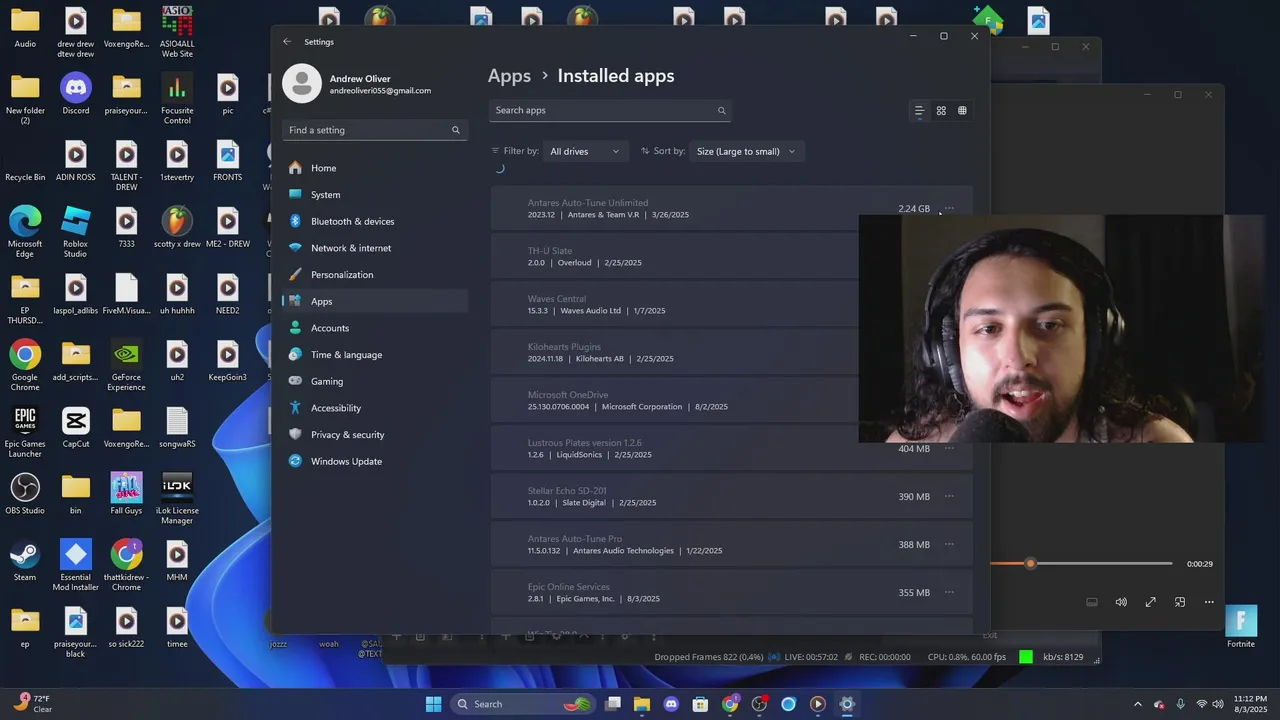Open the Filter by All drives dropdown
This screenshot has width=1280, height=720.
pos(584,151)
